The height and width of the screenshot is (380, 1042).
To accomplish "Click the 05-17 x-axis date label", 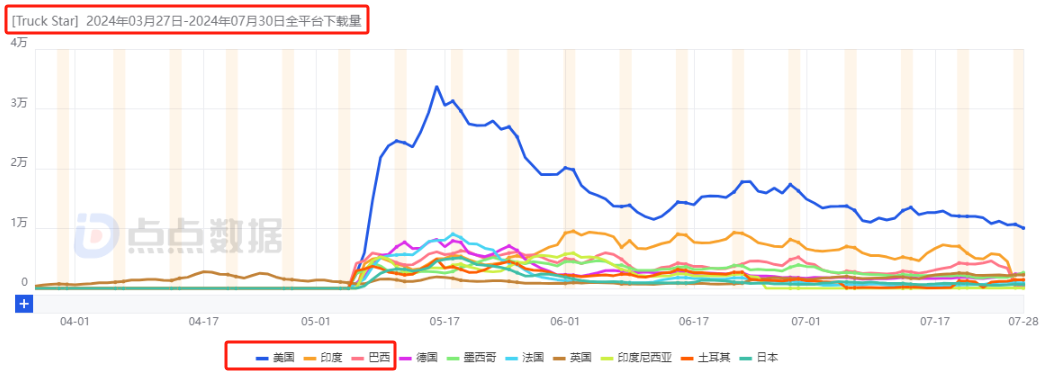I will tap(445, 320).
